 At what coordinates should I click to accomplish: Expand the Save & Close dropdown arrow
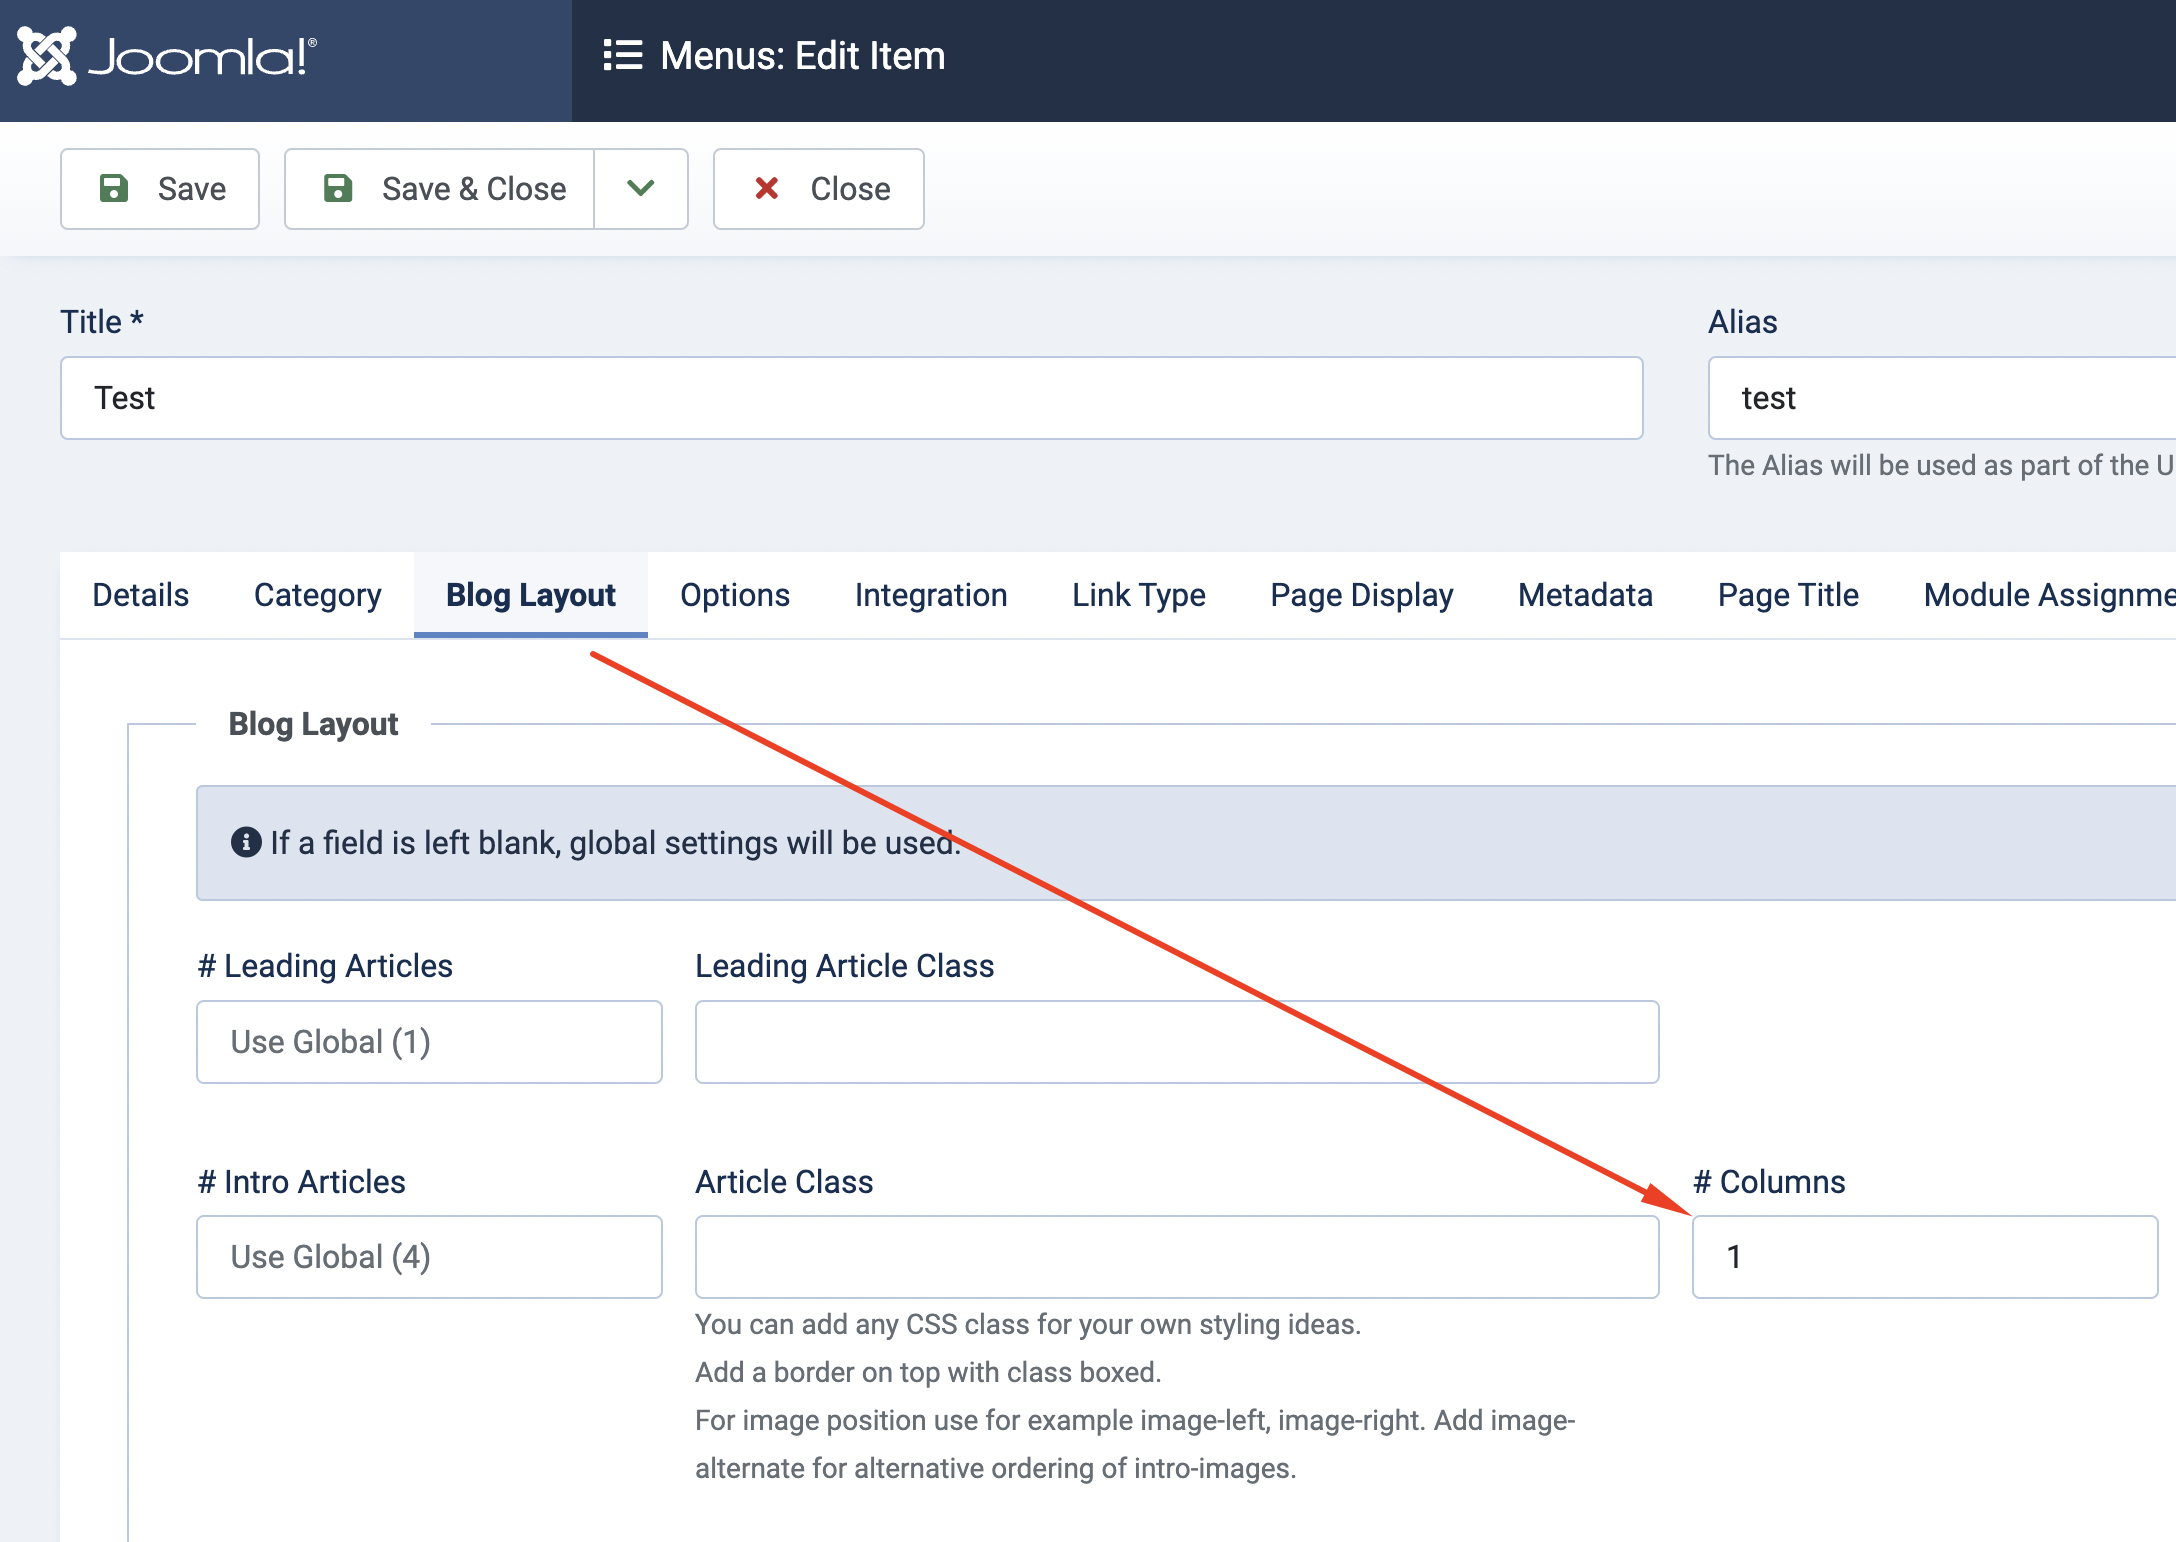641,189
